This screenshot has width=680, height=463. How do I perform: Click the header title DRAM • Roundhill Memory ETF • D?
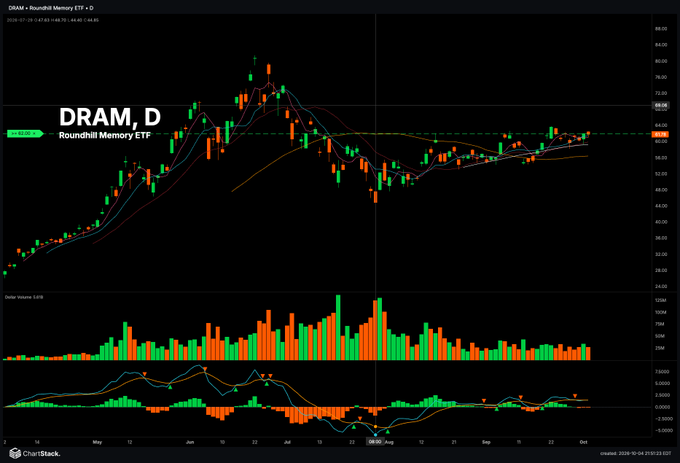pos(51,8)
